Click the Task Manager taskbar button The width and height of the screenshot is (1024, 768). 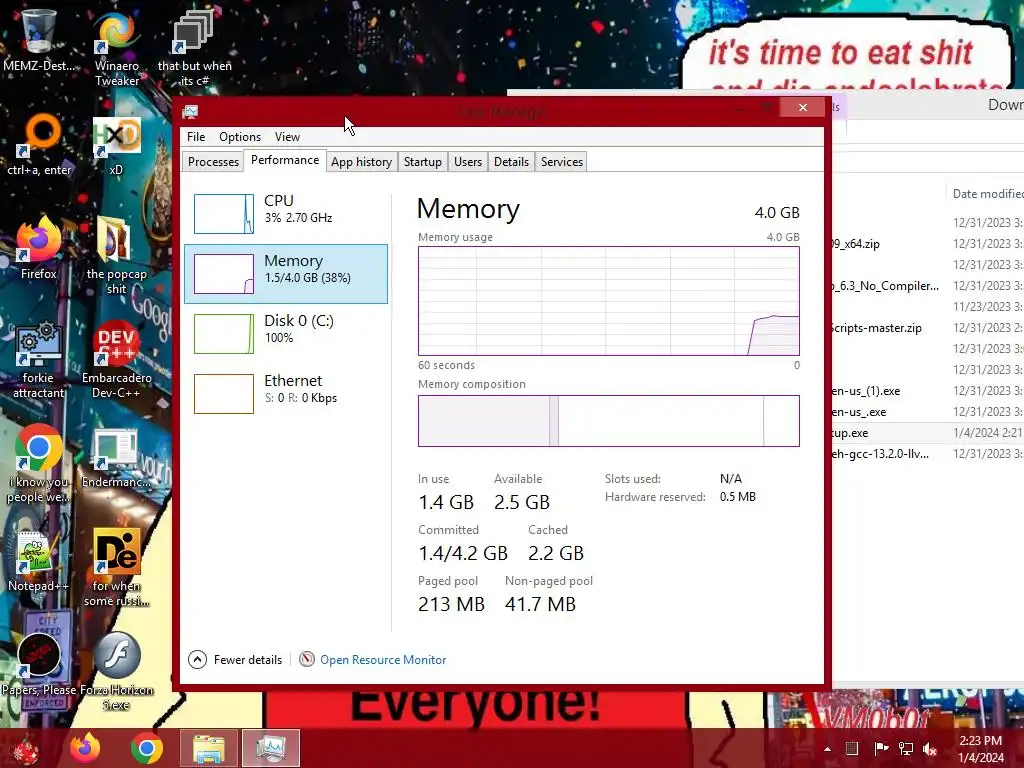(271, 748)
